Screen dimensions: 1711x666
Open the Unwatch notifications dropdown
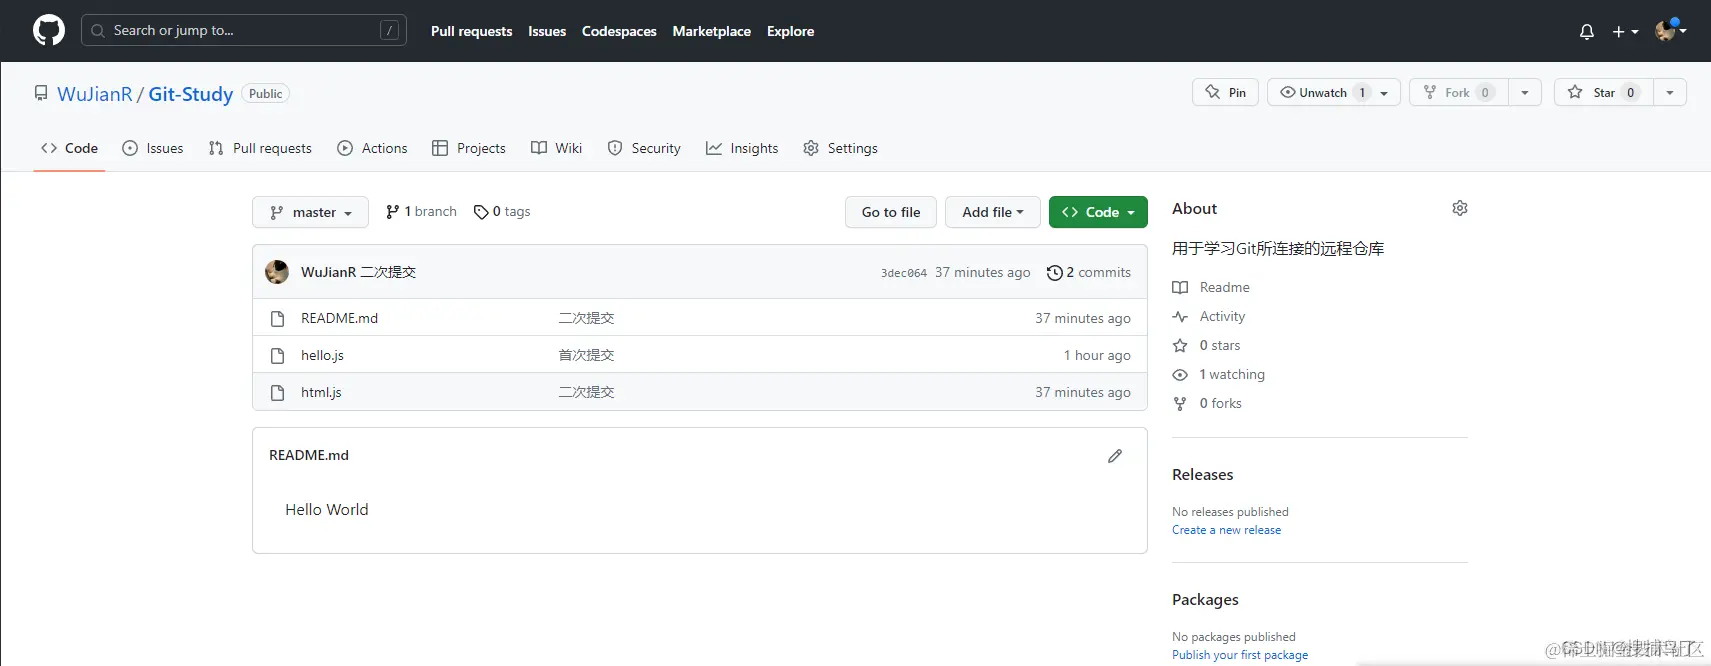(x=1333, y=92)
